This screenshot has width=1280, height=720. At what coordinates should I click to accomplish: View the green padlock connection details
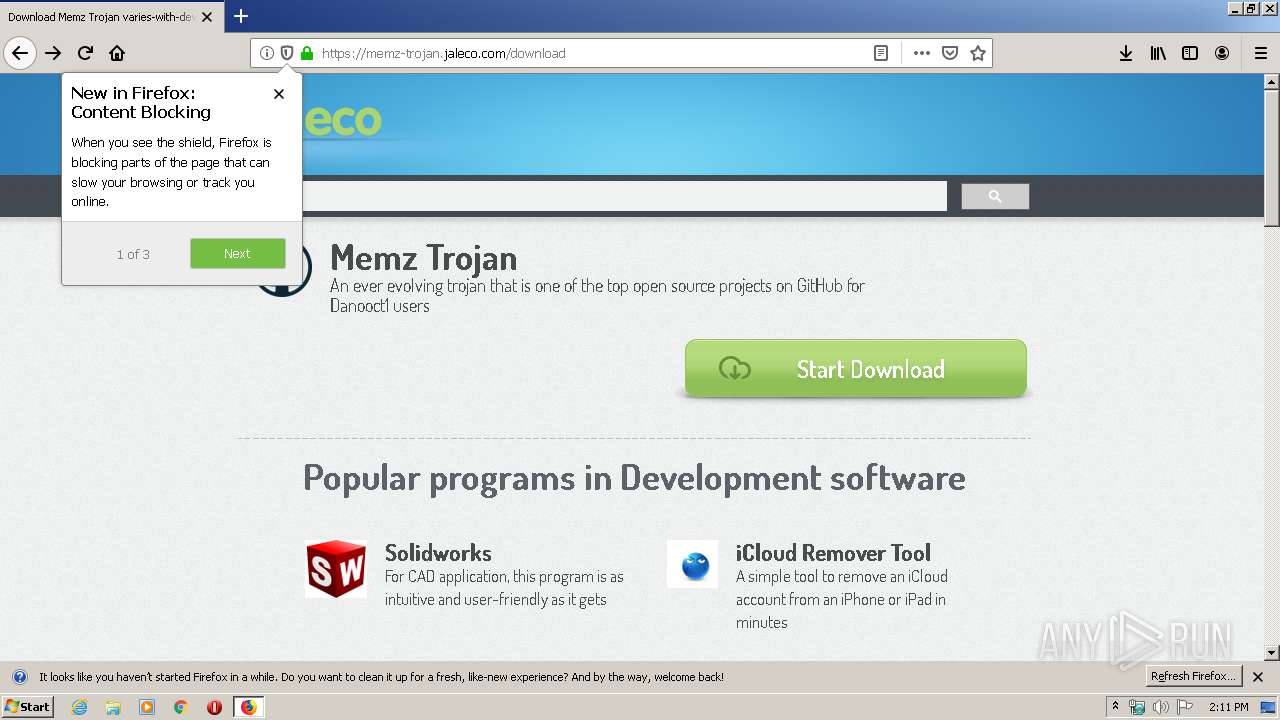coord(307,53)
